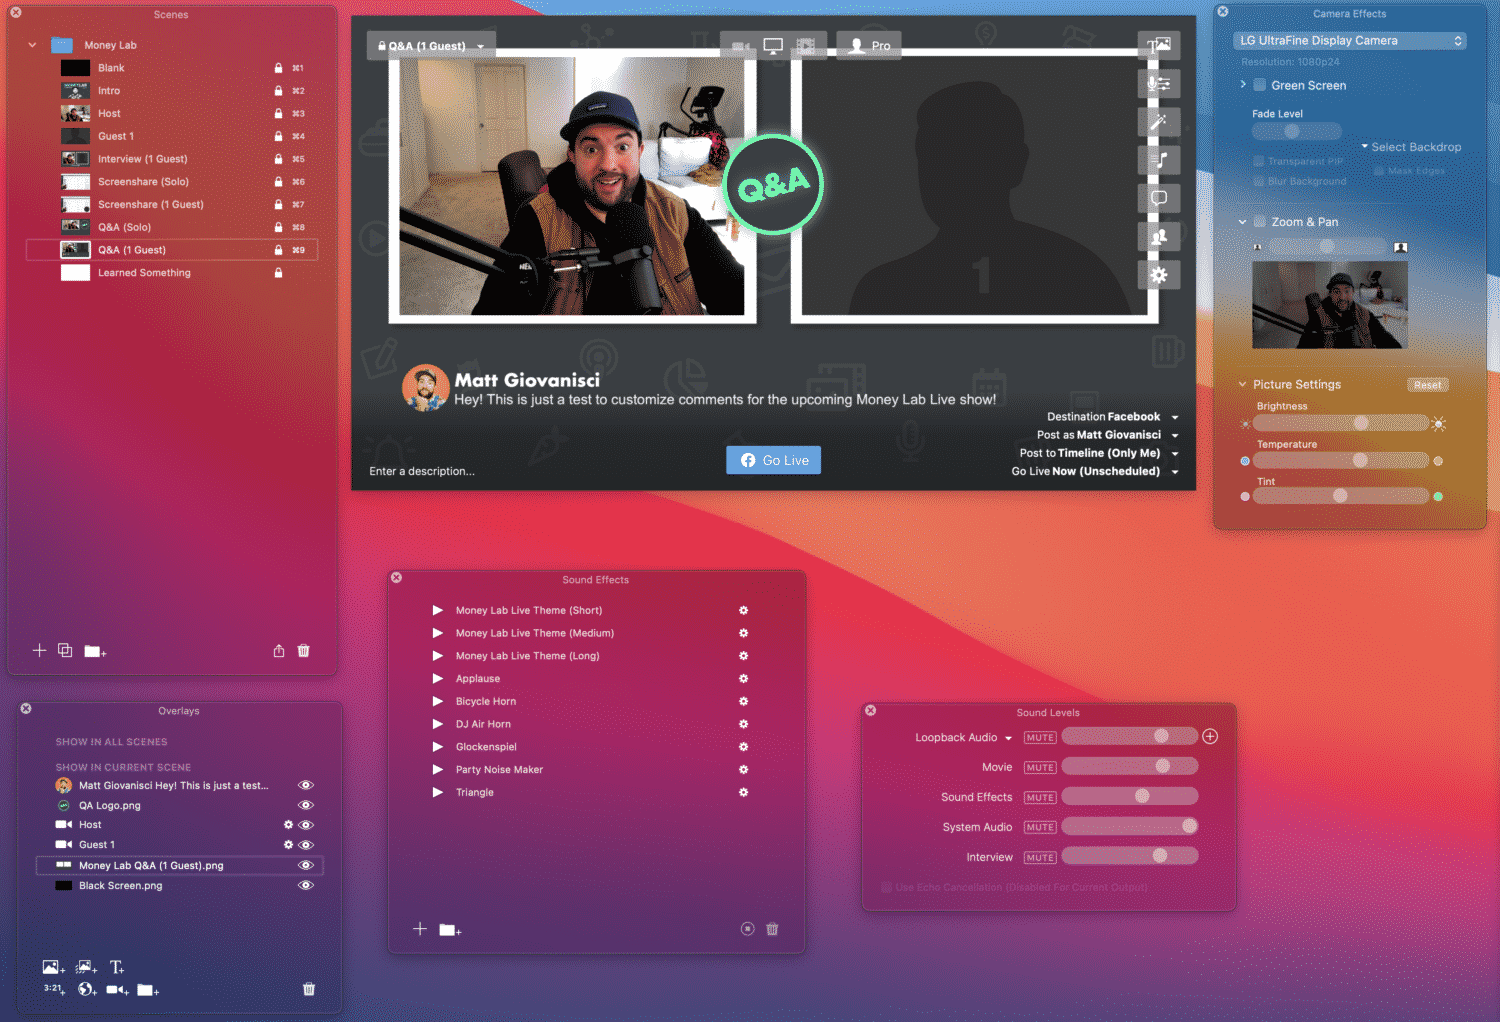Mute the System Audio source
Viewport: 1500px width, 1022px height.
coord(1040,828)
